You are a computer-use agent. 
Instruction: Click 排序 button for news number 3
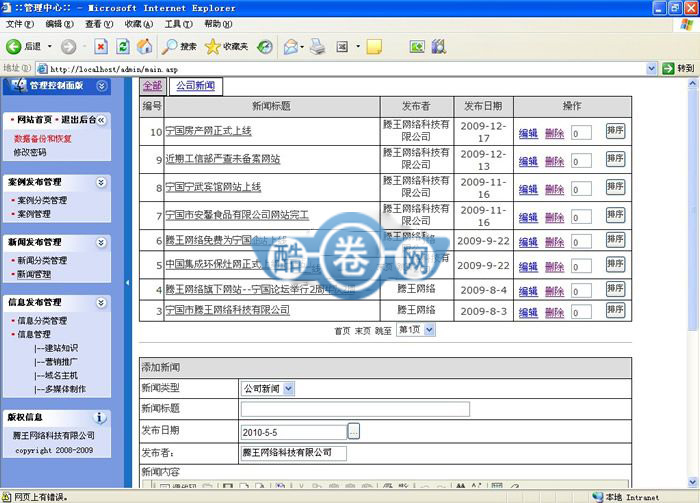tap(615, 310)
